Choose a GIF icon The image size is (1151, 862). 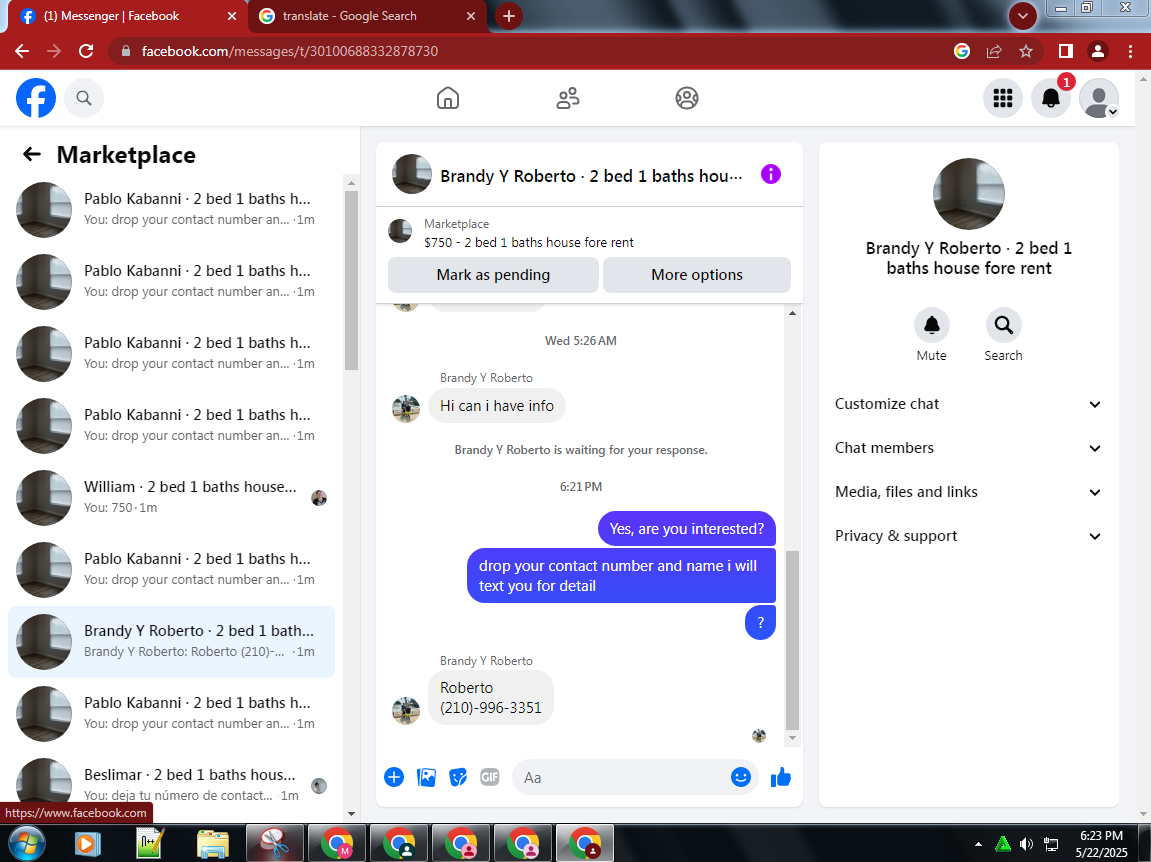490,777
